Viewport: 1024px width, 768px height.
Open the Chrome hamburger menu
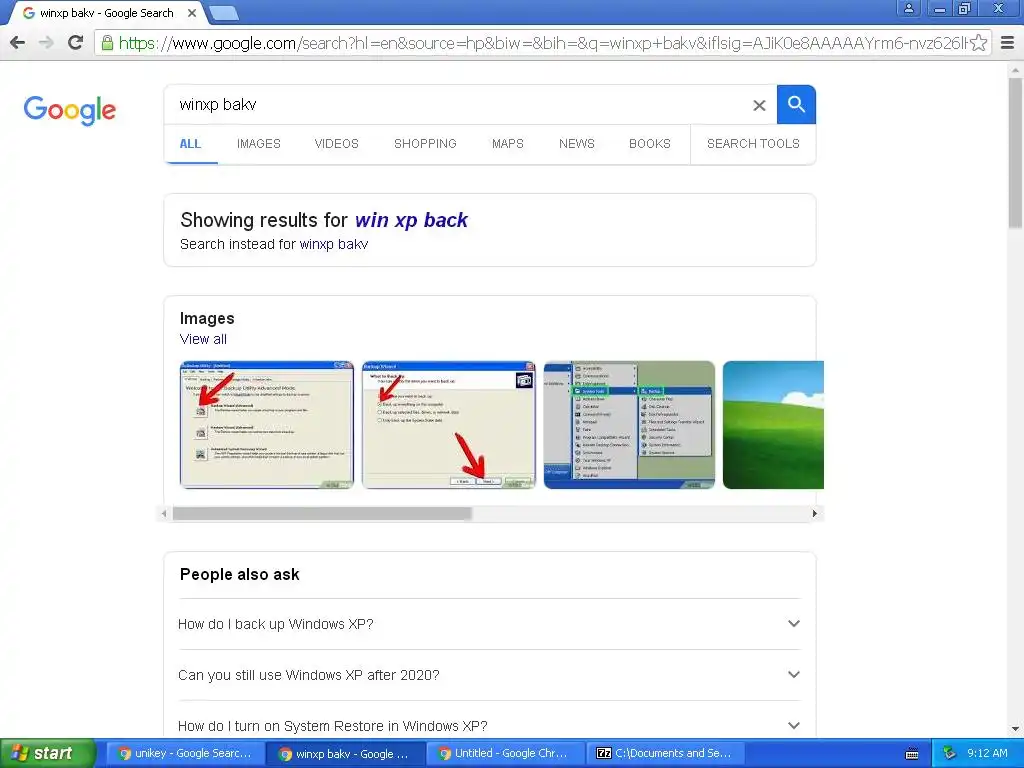[x=1008, y=43]
